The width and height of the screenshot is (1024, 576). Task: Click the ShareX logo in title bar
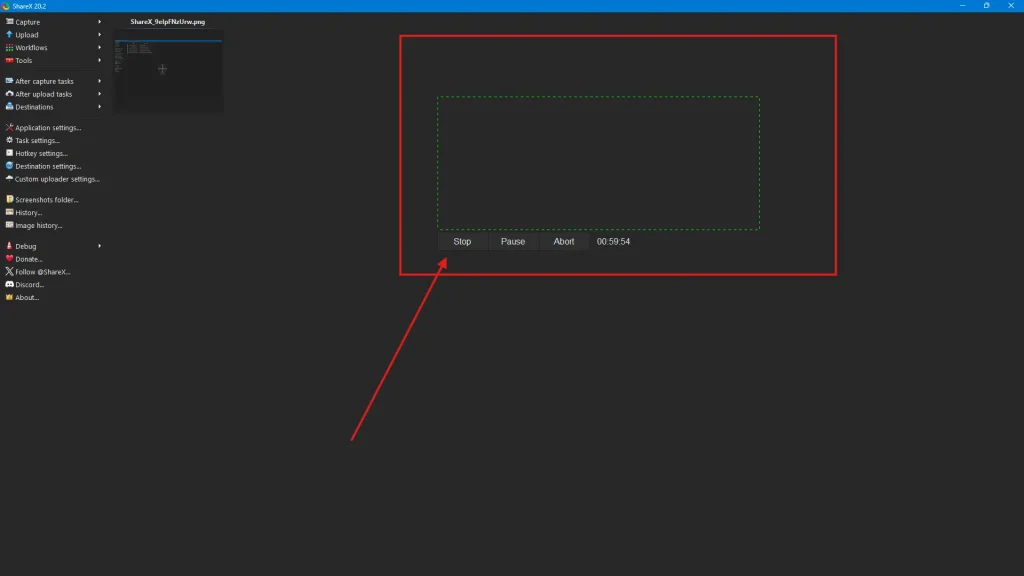coord(6,6)
